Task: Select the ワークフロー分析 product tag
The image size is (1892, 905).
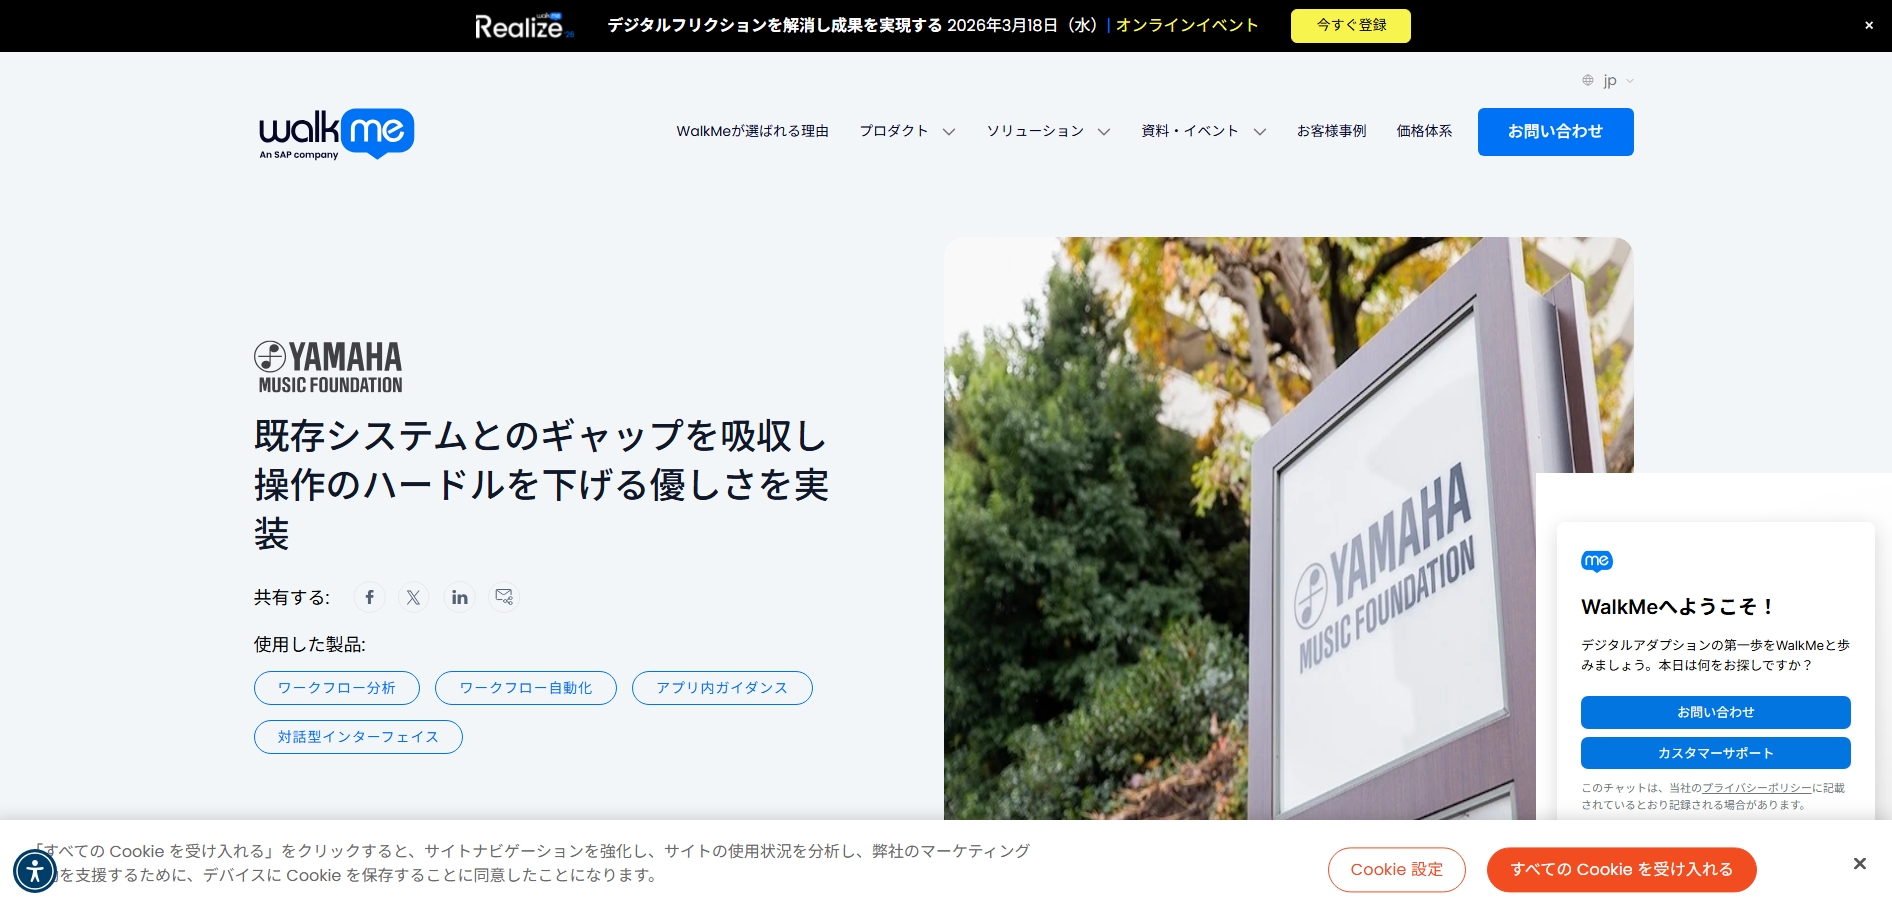Action: [336, 688]
